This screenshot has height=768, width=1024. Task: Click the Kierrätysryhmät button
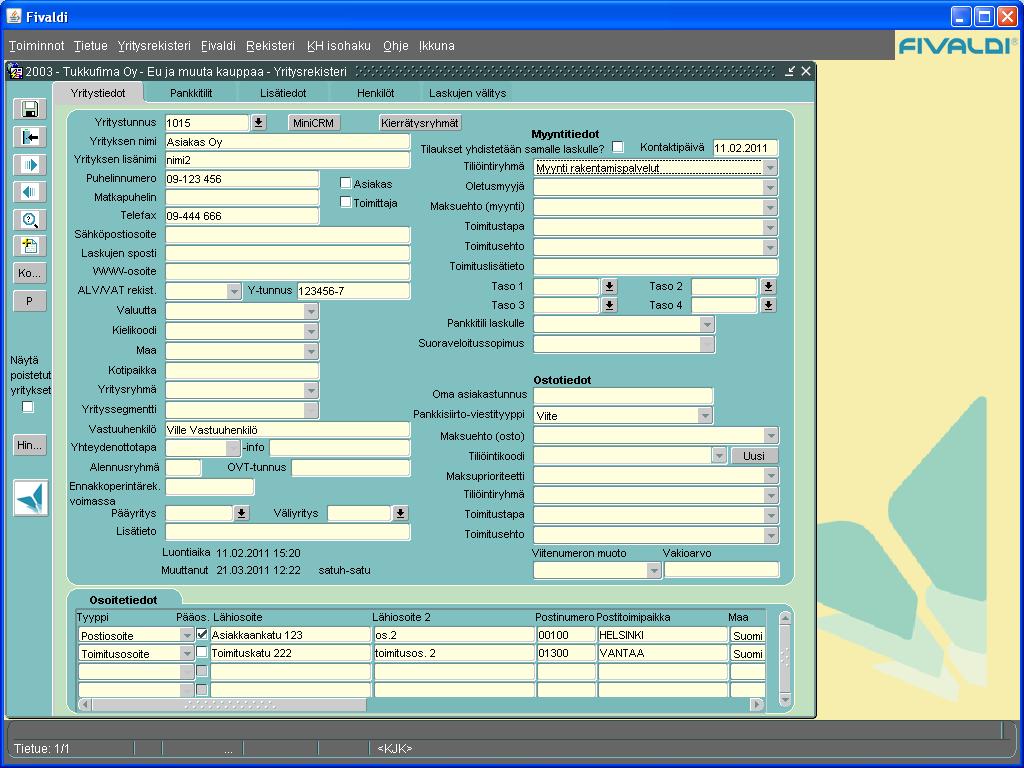(x=420, y=123)
